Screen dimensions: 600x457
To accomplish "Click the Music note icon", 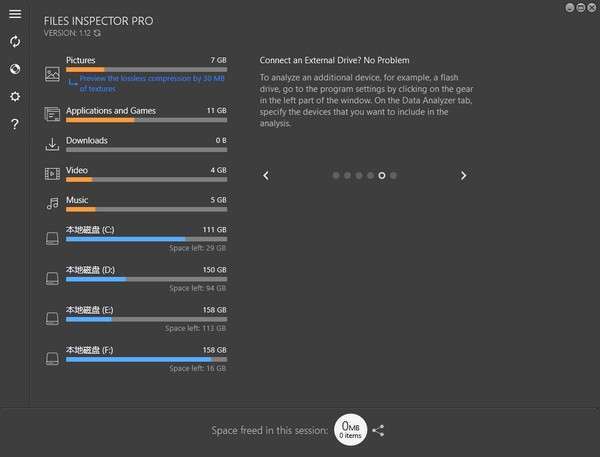I will coord(53,204).
